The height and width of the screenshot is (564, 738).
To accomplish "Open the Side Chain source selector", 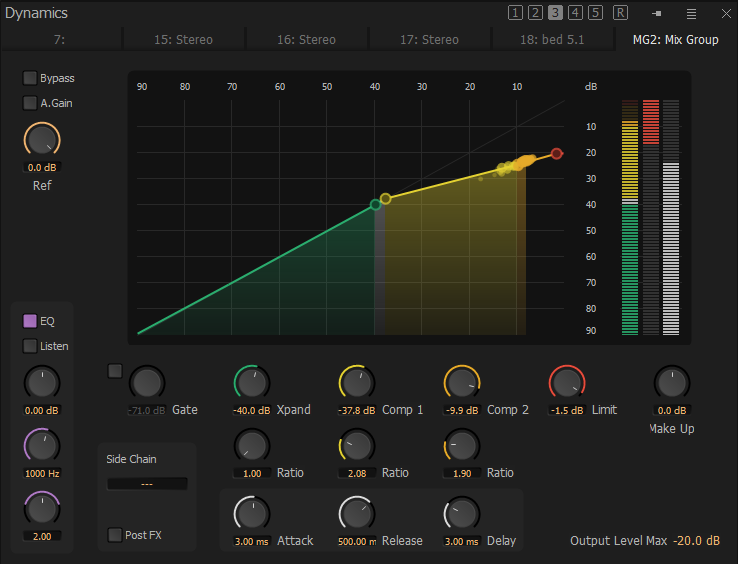I will tap(147, 484).
